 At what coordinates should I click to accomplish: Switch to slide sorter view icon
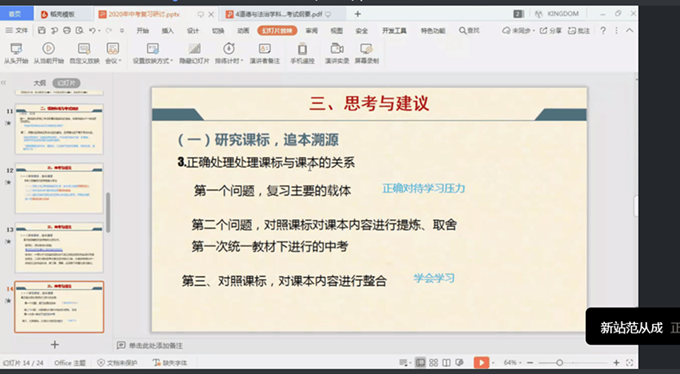coord(433,362)
